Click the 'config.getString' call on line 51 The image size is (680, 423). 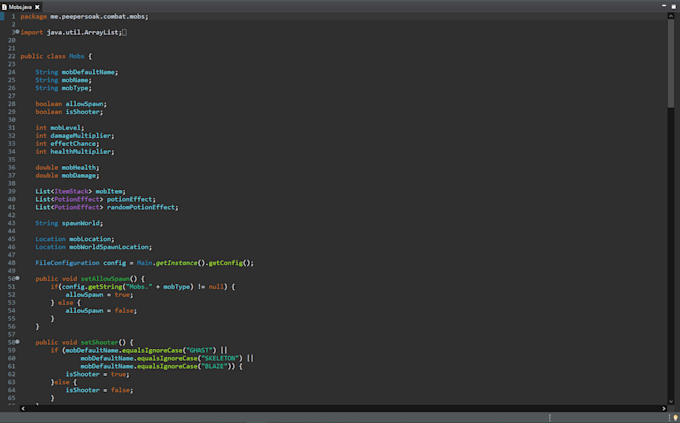tap(92, 287)
